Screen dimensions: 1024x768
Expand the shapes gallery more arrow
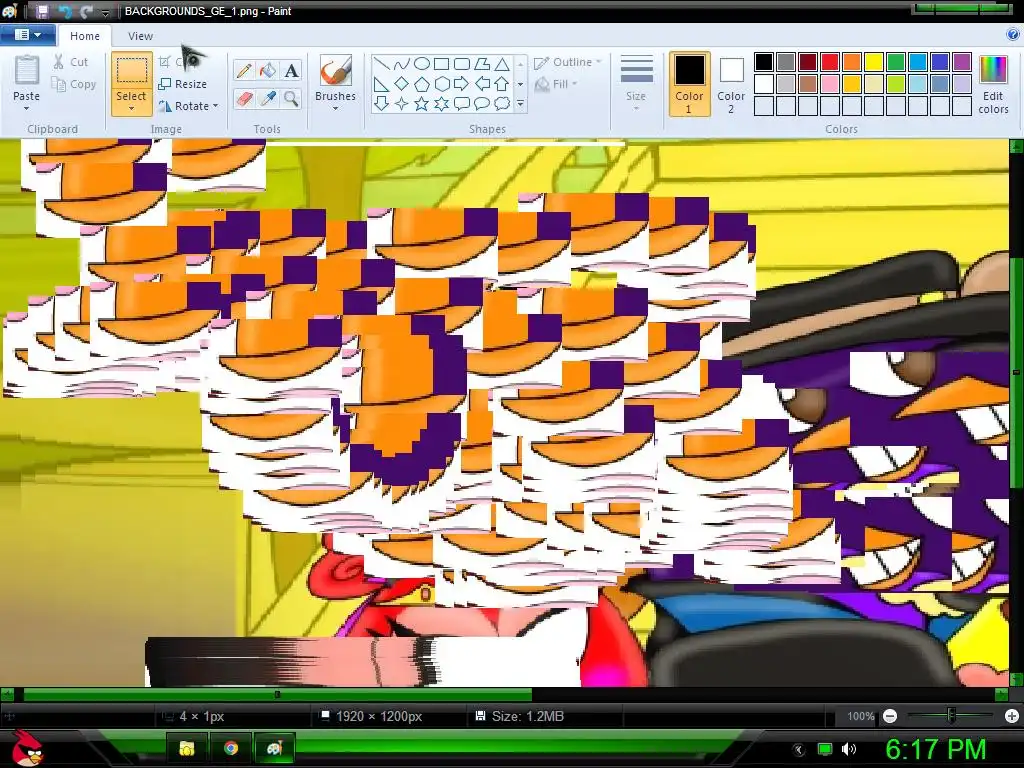point(520,103)
